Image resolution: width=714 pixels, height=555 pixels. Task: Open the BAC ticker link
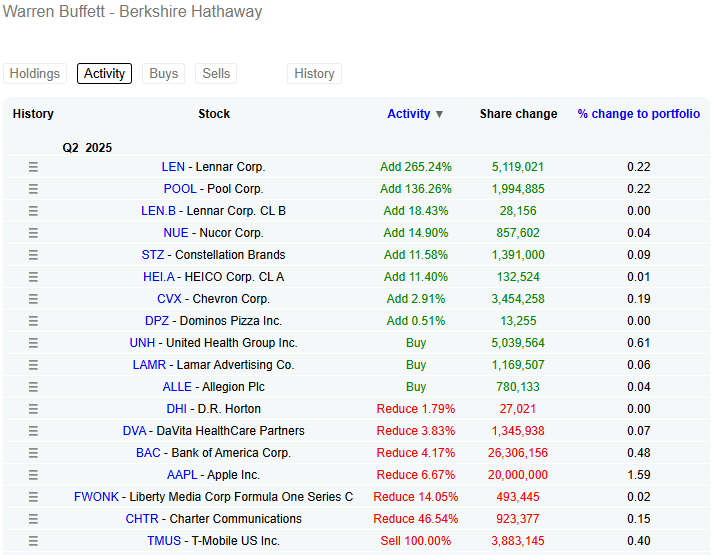pos(148,453)
